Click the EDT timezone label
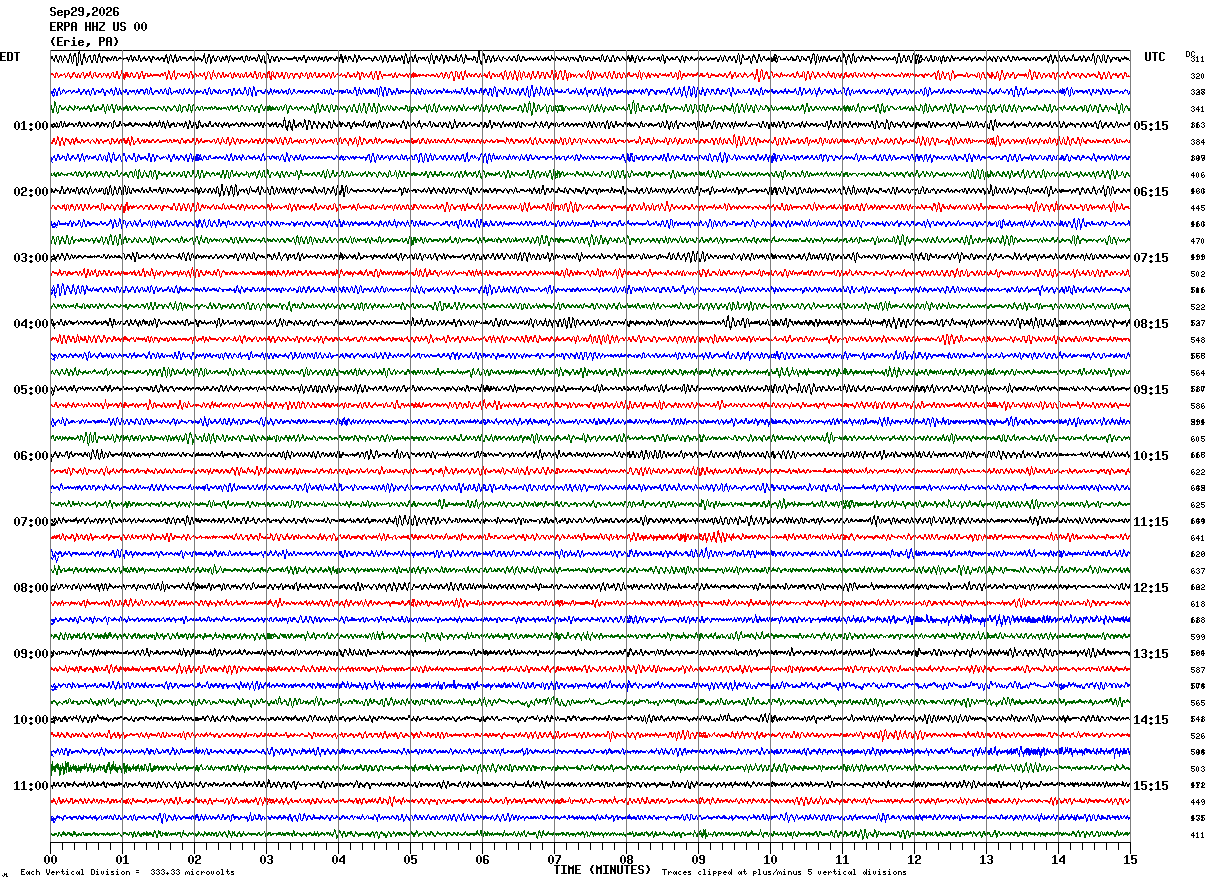Viewport: 1210px width, 886px height. click(x=10, y=57)
